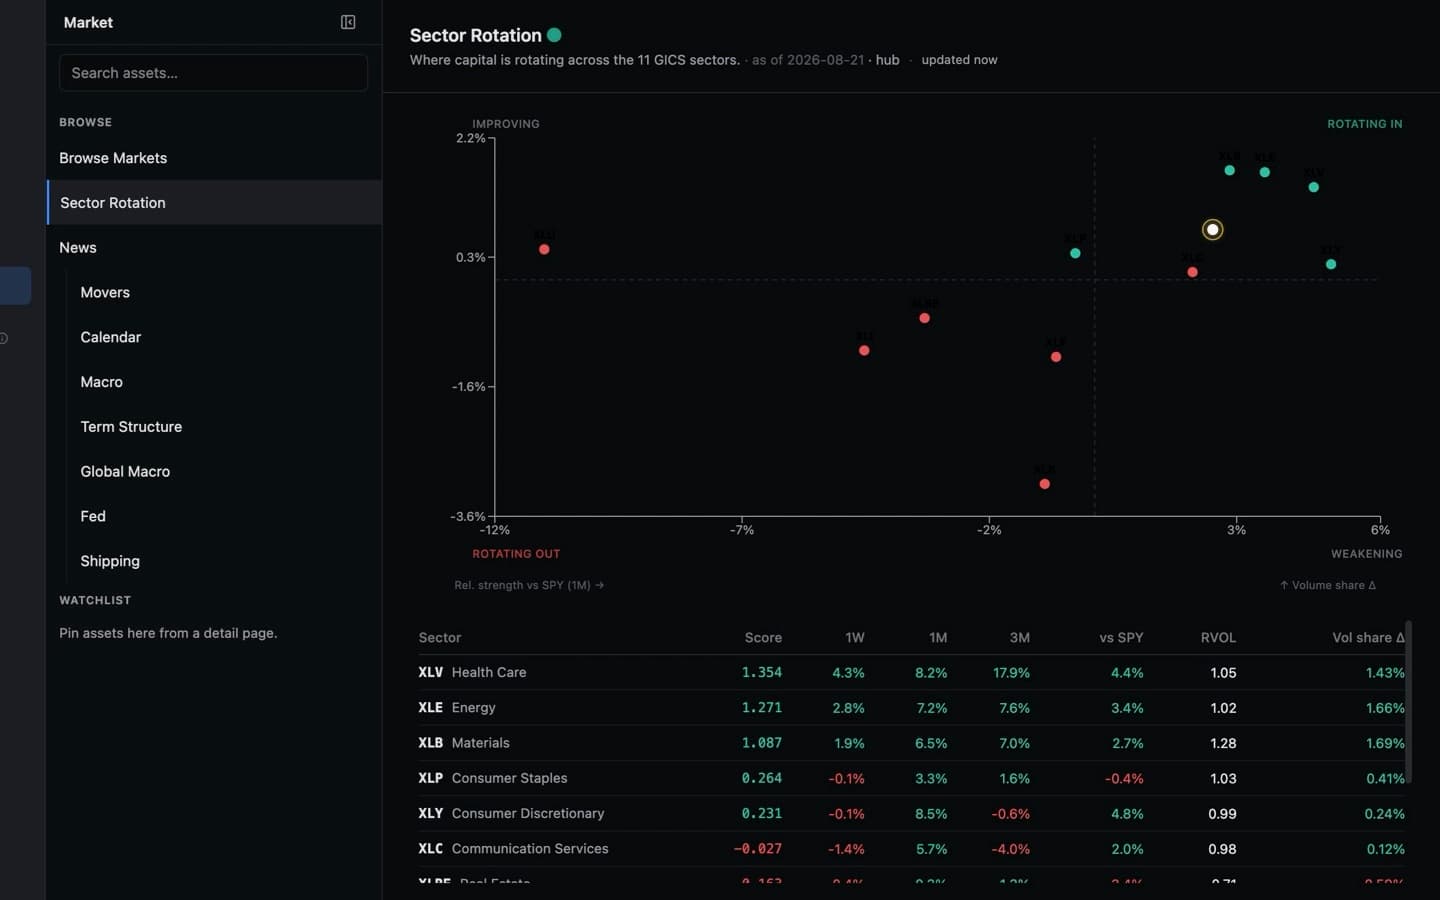Sort table by 3M column

1020,637
